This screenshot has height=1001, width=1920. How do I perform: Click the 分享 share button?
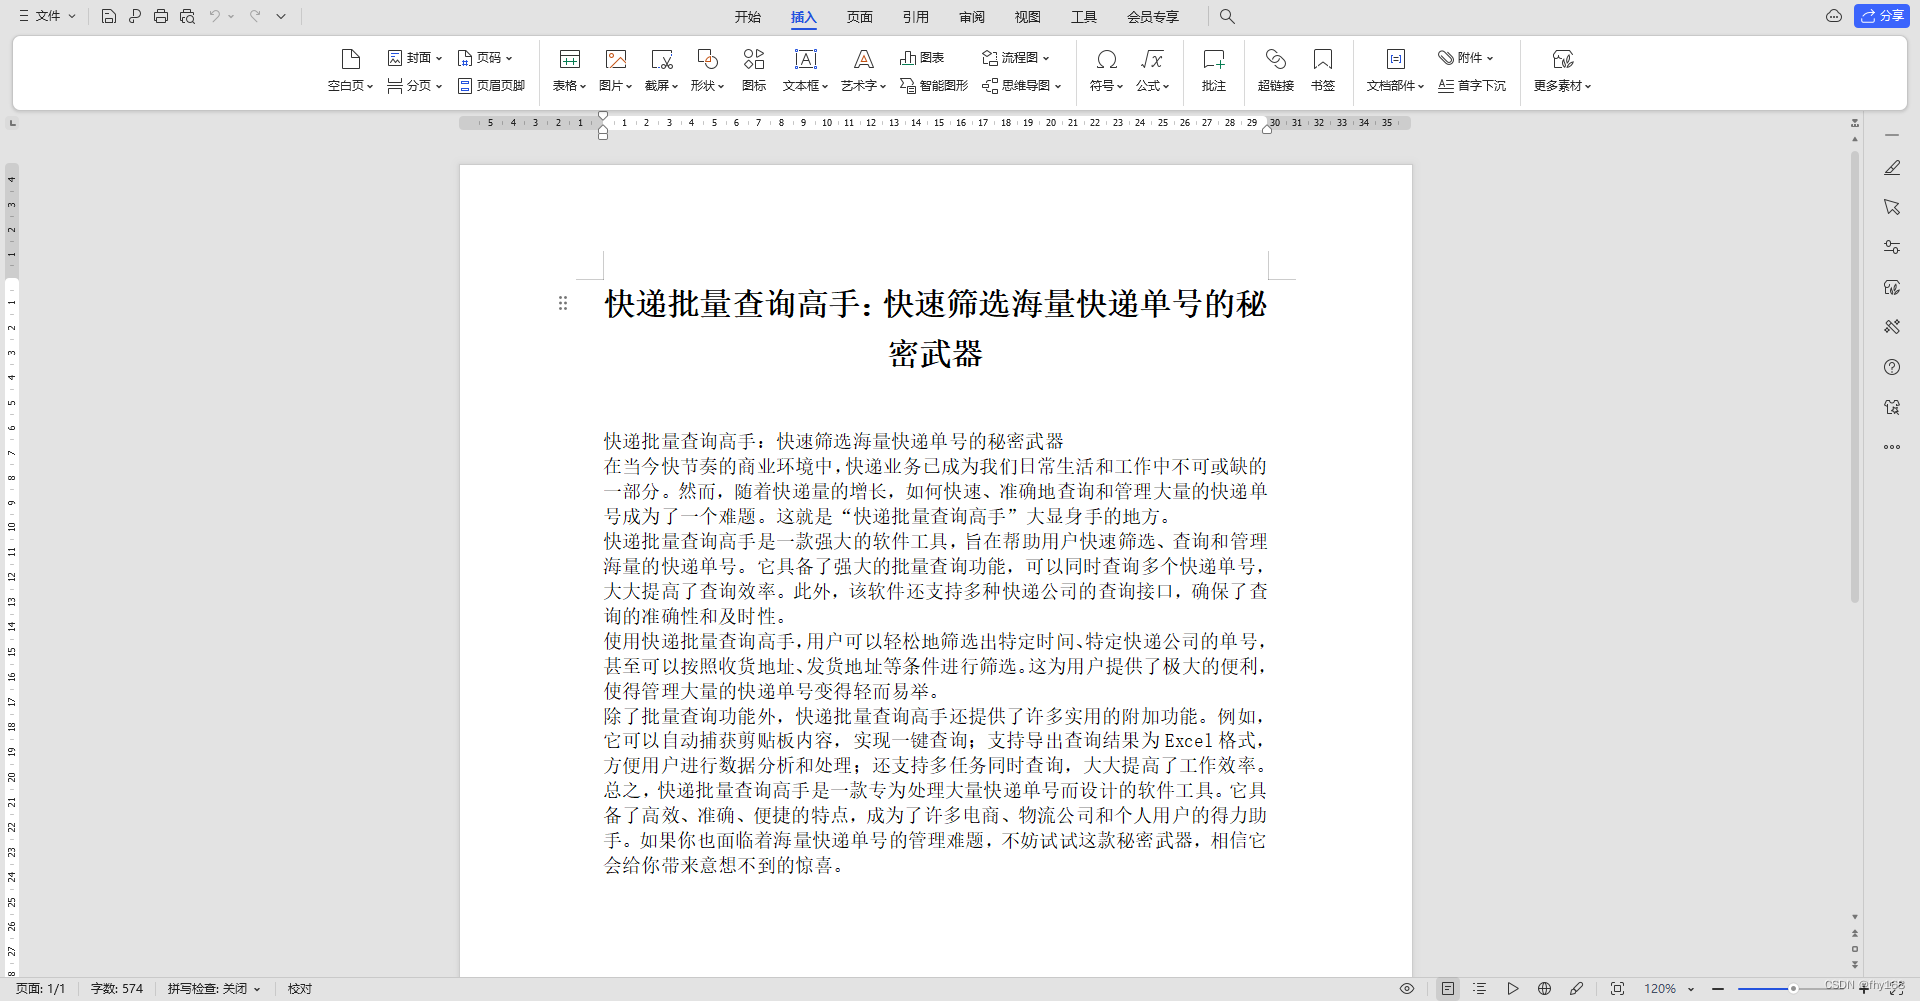(1882, 16)
